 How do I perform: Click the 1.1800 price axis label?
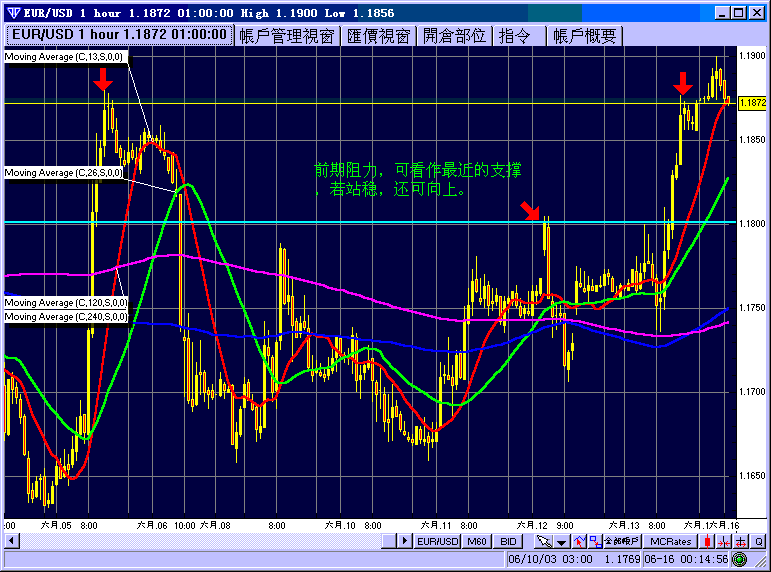pos(752,224)
